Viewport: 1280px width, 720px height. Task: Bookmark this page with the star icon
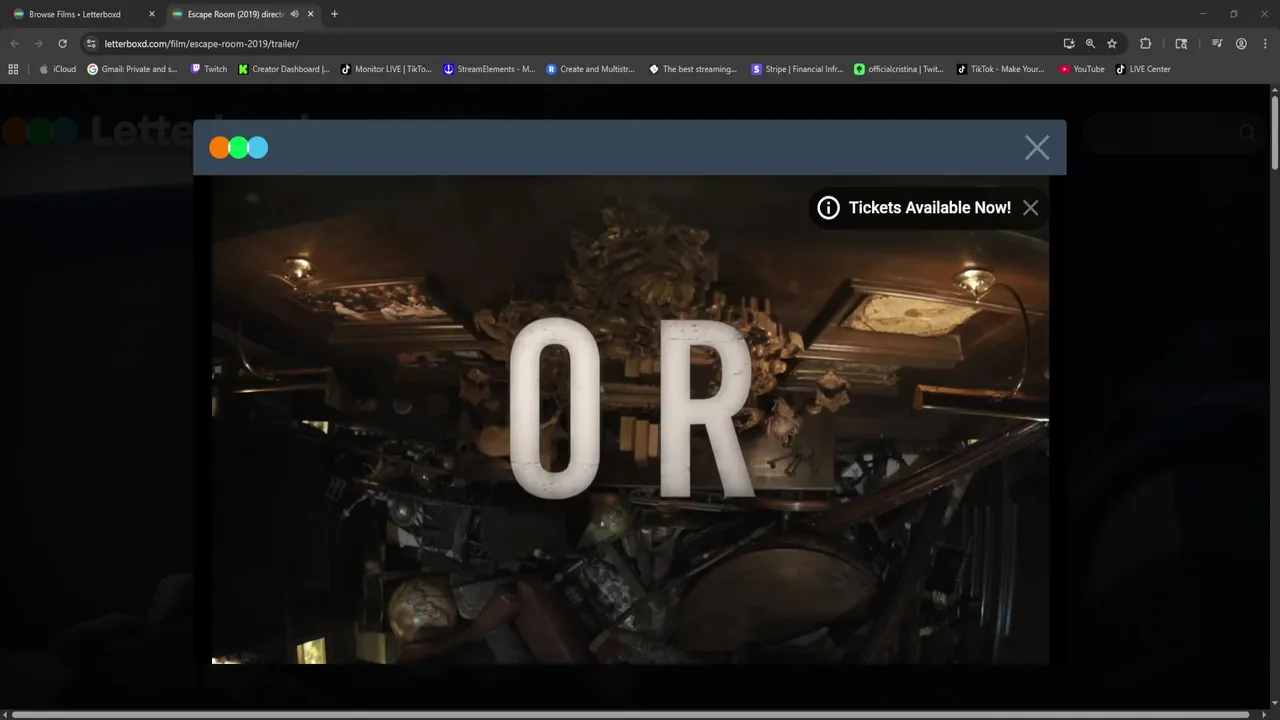tap(1112, 44)
